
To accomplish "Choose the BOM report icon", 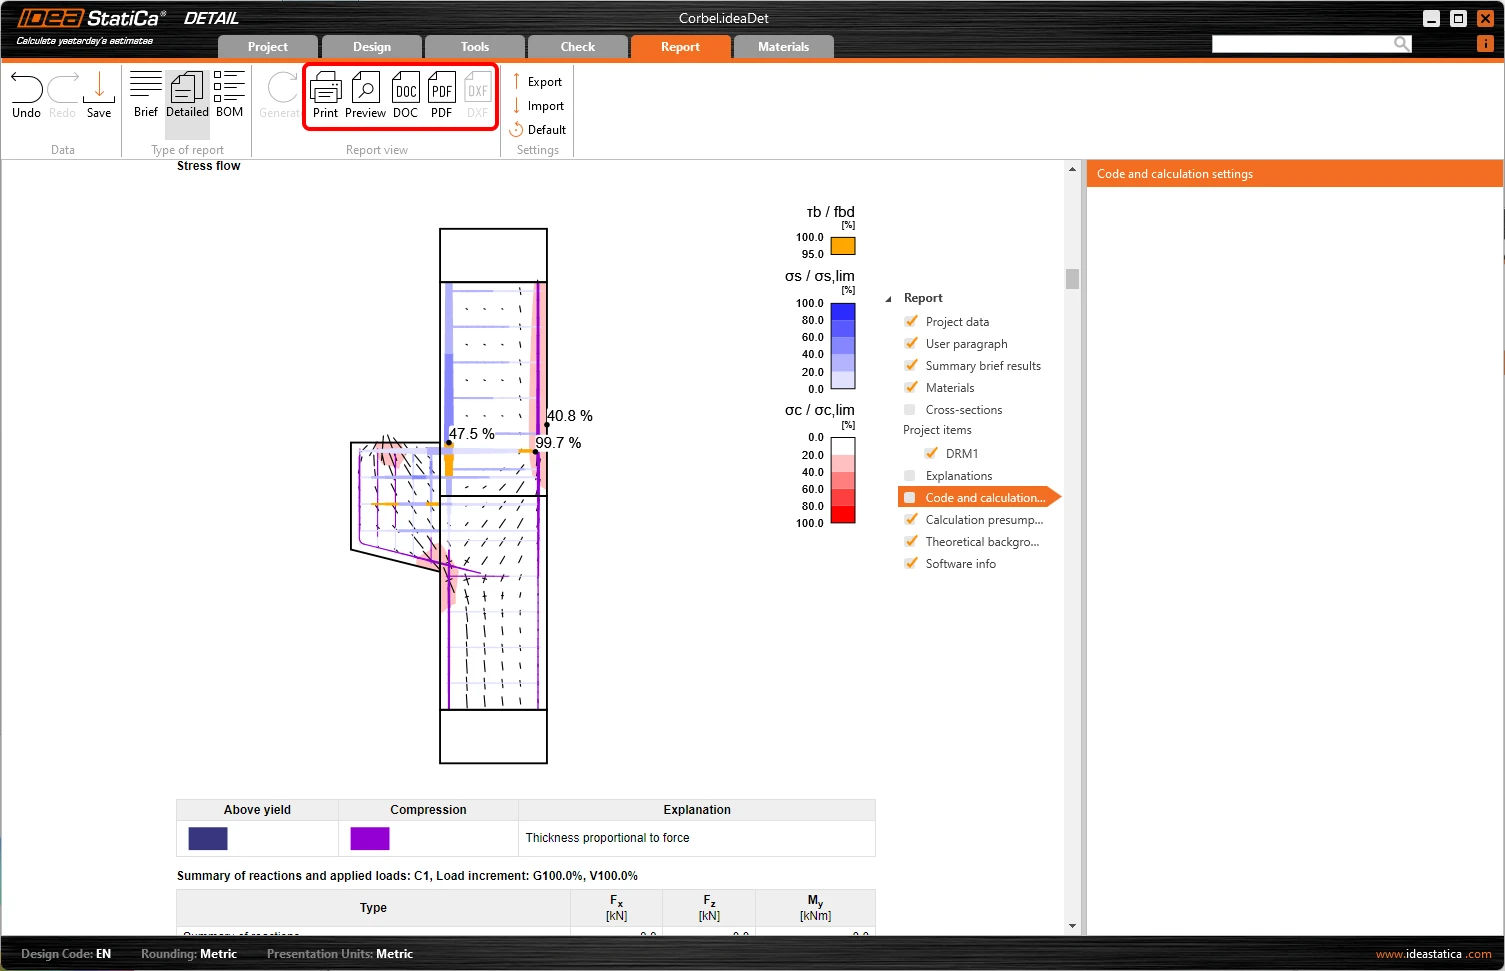I will tap(229, 87).
